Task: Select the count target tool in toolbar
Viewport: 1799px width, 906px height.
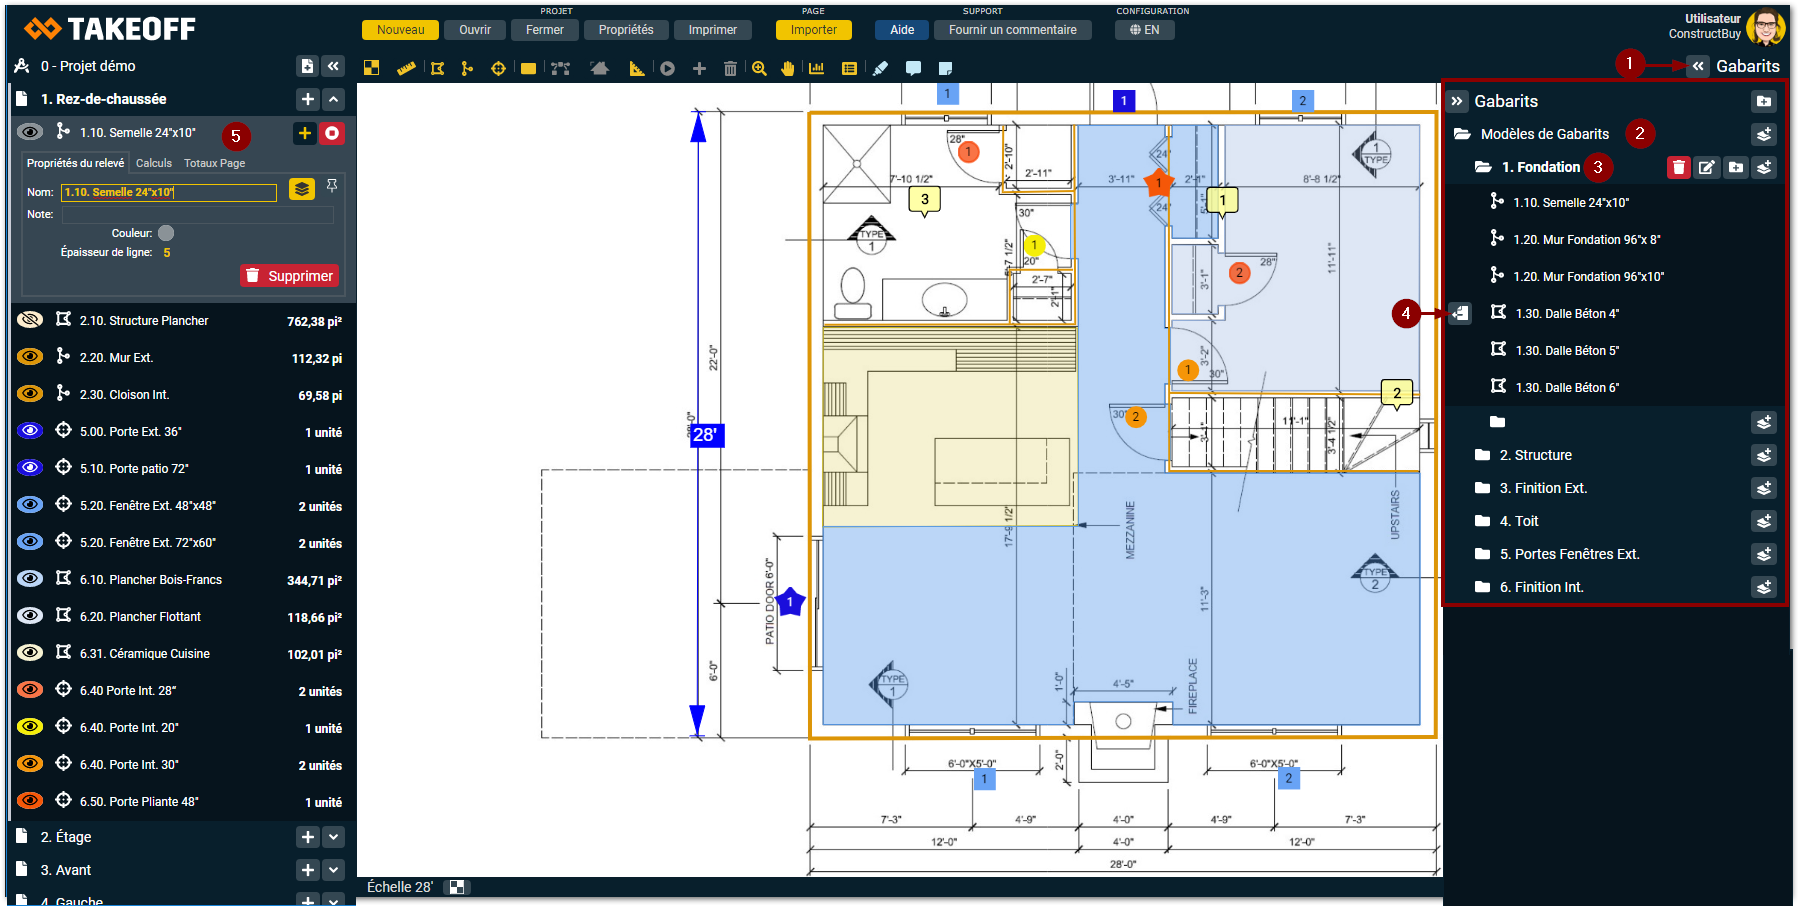Action: [498, 68]
